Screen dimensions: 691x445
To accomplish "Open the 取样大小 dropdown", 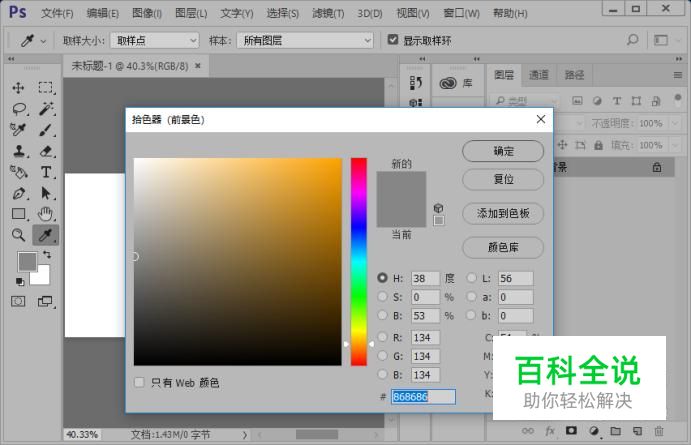I will [x=155, y=41].
